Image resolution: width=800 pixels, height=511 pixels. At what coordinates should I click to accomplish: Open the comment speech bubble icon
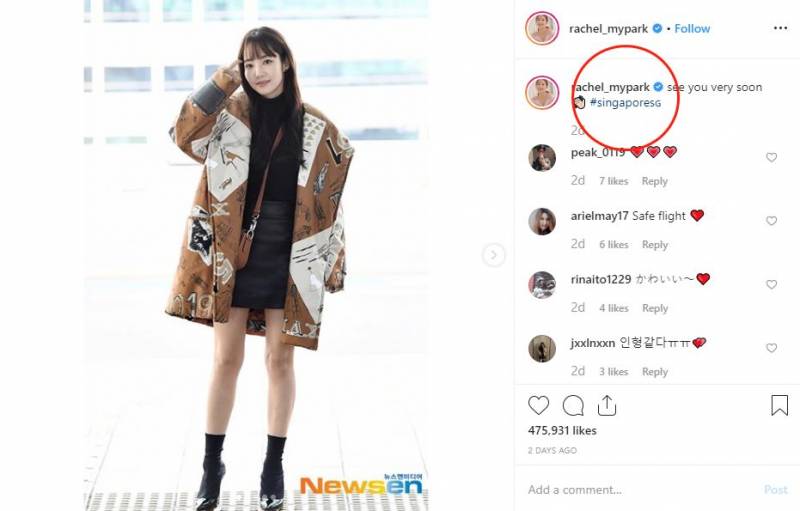[573, 406]
